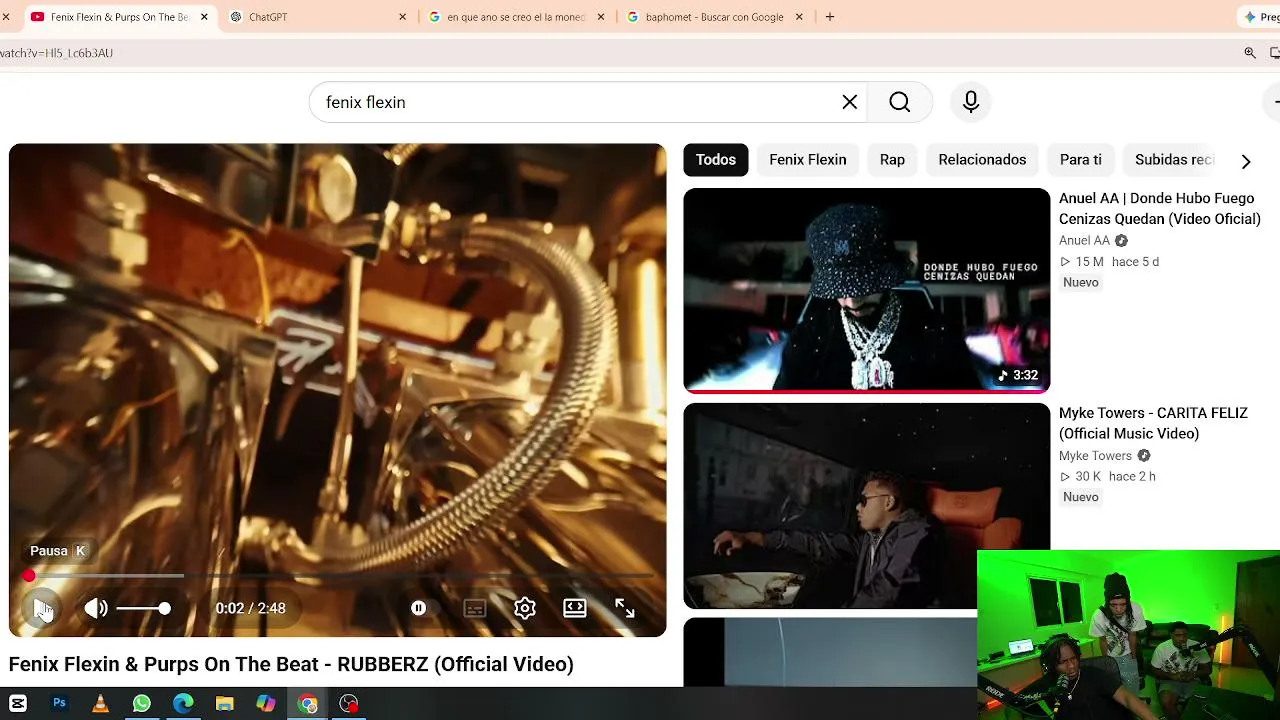This screenshot has width=1280, height=720.
Task: Select the Todos filter chip
Action: click(716, 160)
